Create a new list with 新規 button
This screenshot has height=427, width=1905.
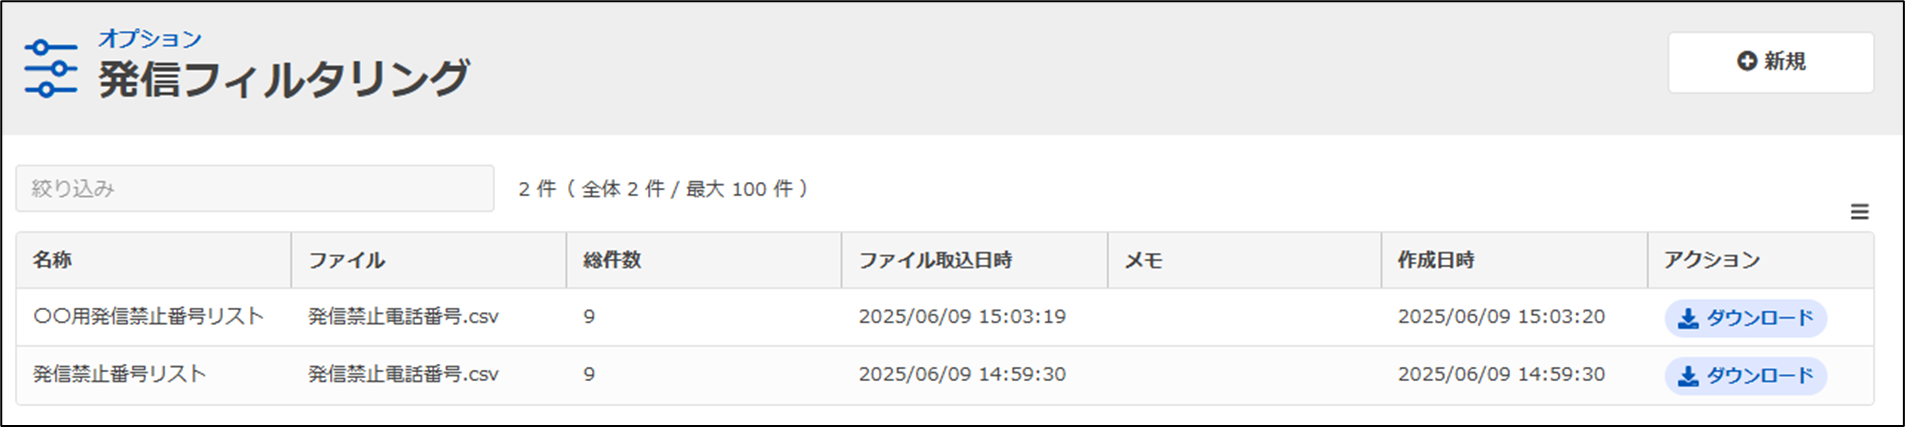tap(1771, 62)
